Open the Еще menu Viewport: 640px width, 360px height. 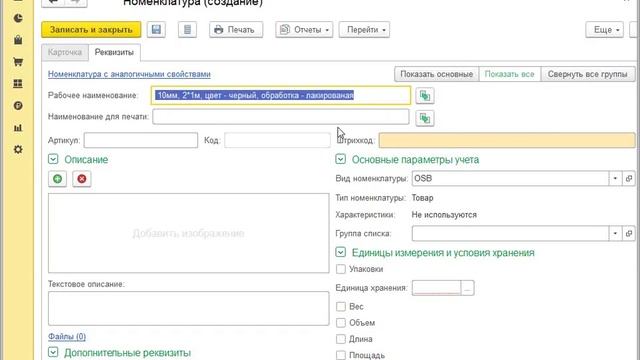[x=604, y=30]
